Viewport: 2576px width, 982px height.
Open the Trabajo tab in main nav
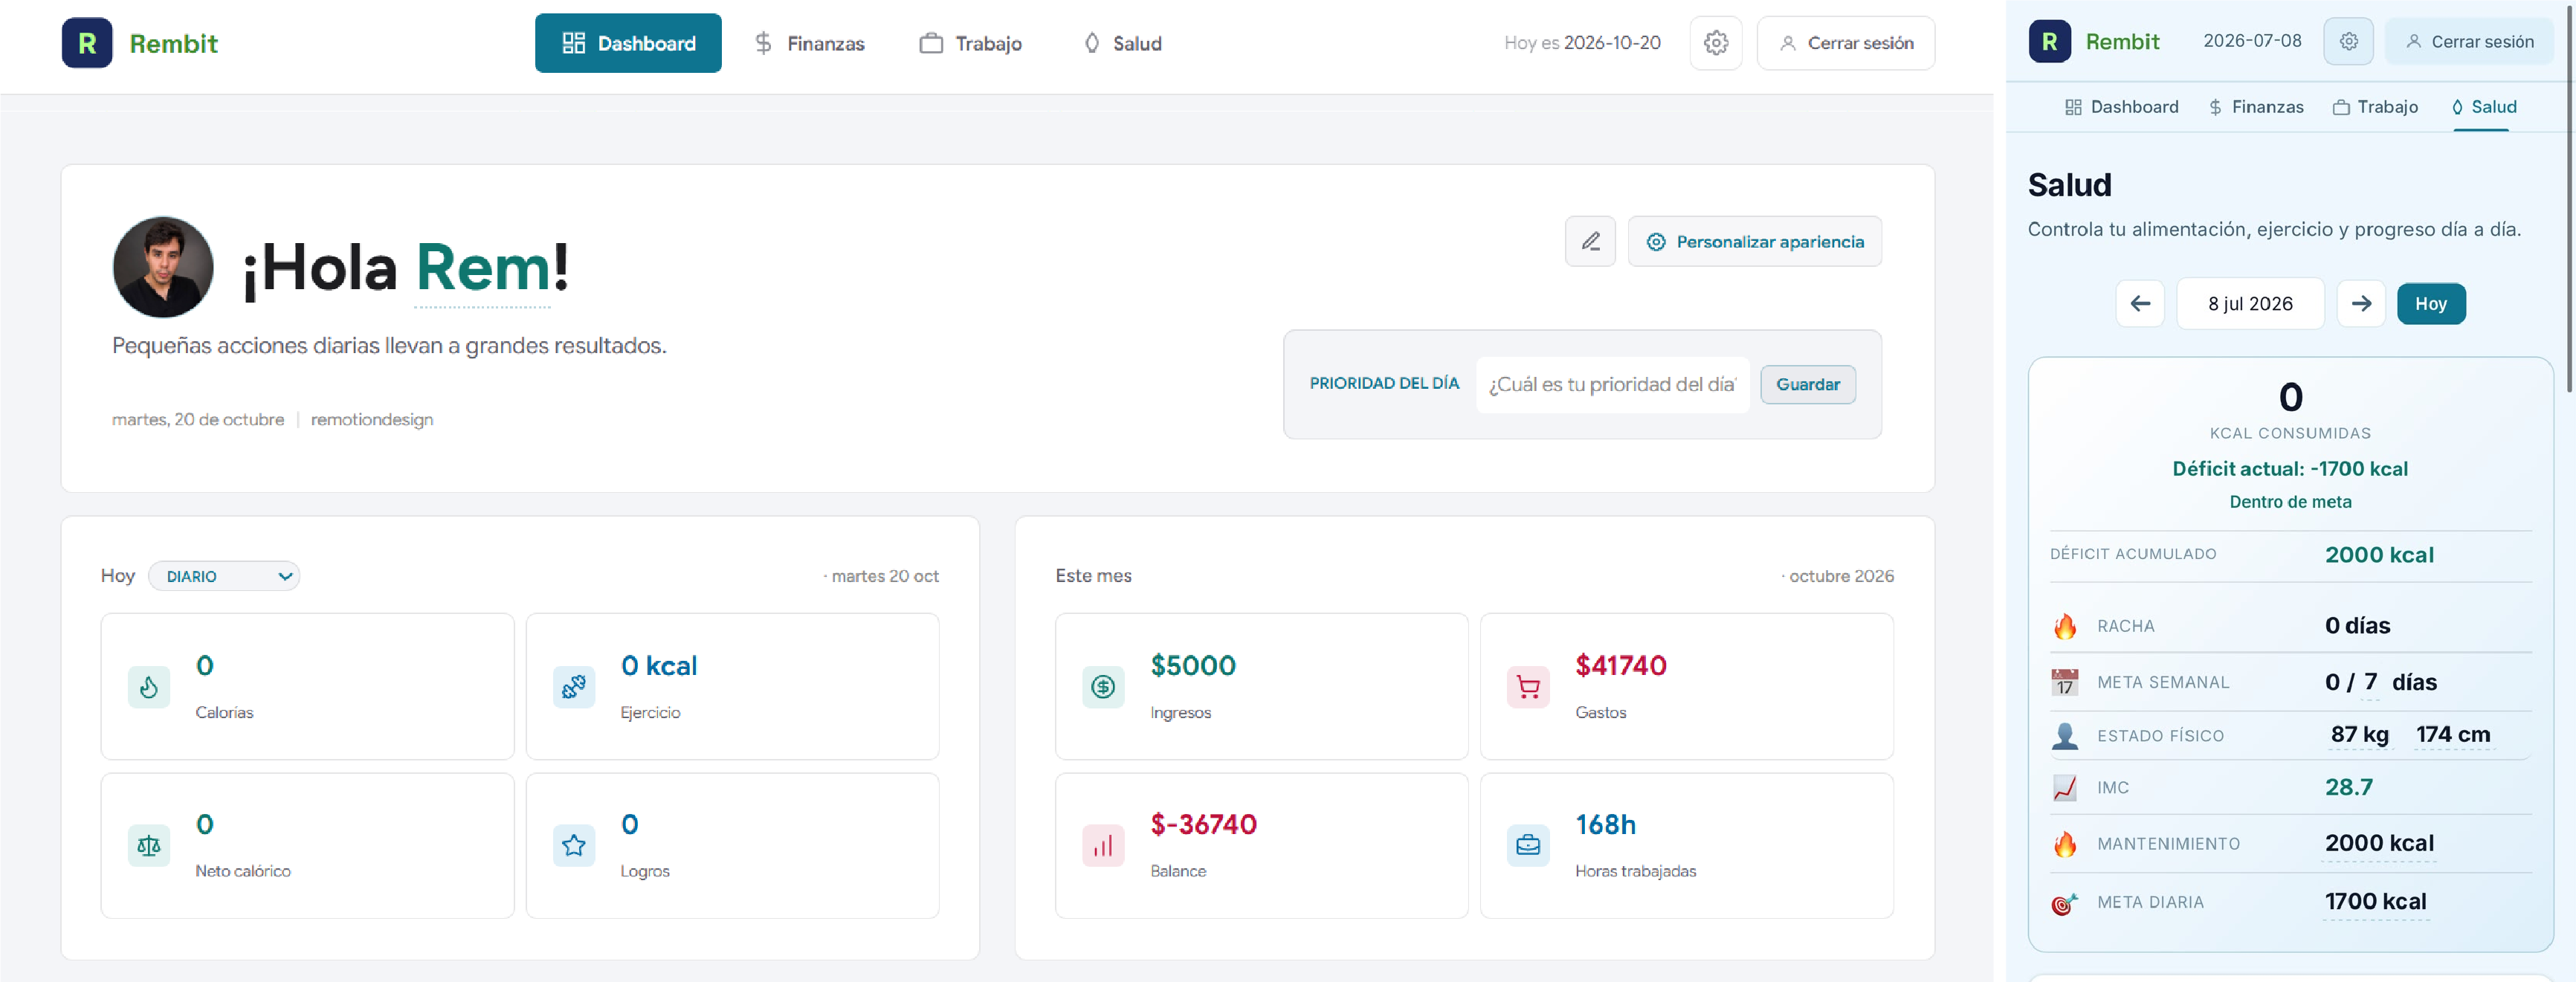coord(970,43)
